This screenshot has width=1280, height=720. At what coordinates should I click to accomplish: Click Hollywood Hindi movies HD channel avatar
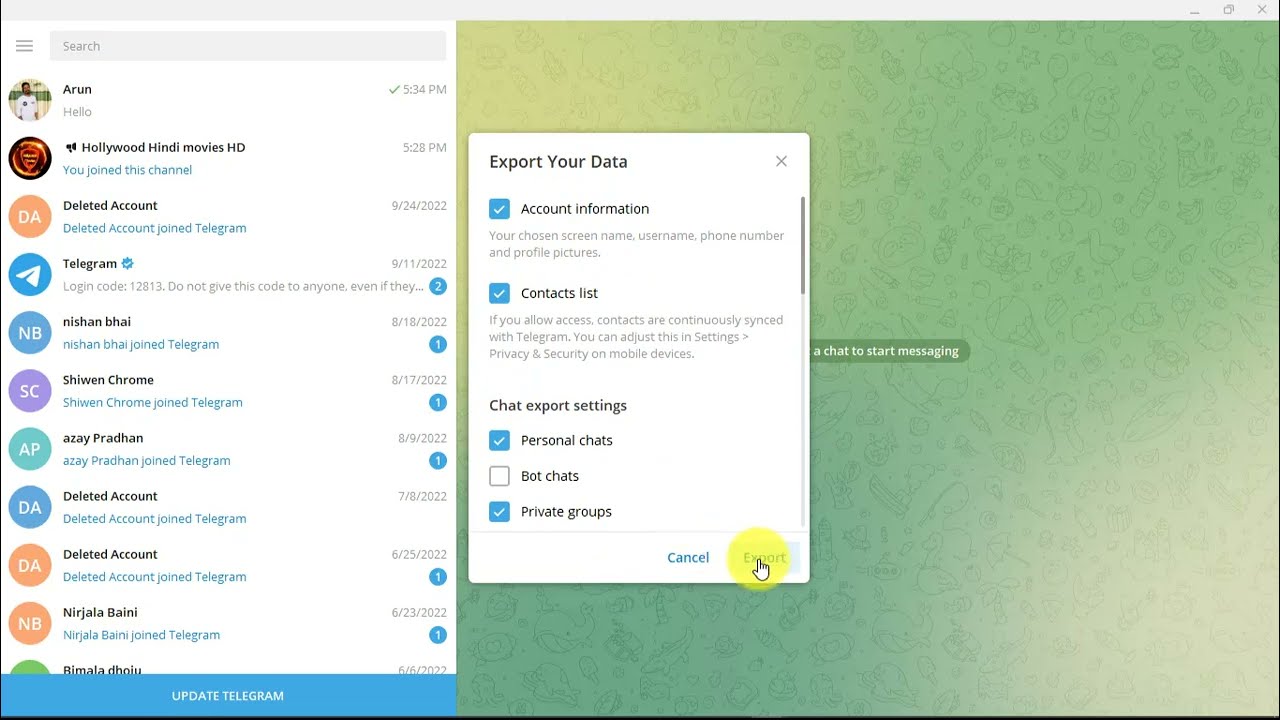30,158
